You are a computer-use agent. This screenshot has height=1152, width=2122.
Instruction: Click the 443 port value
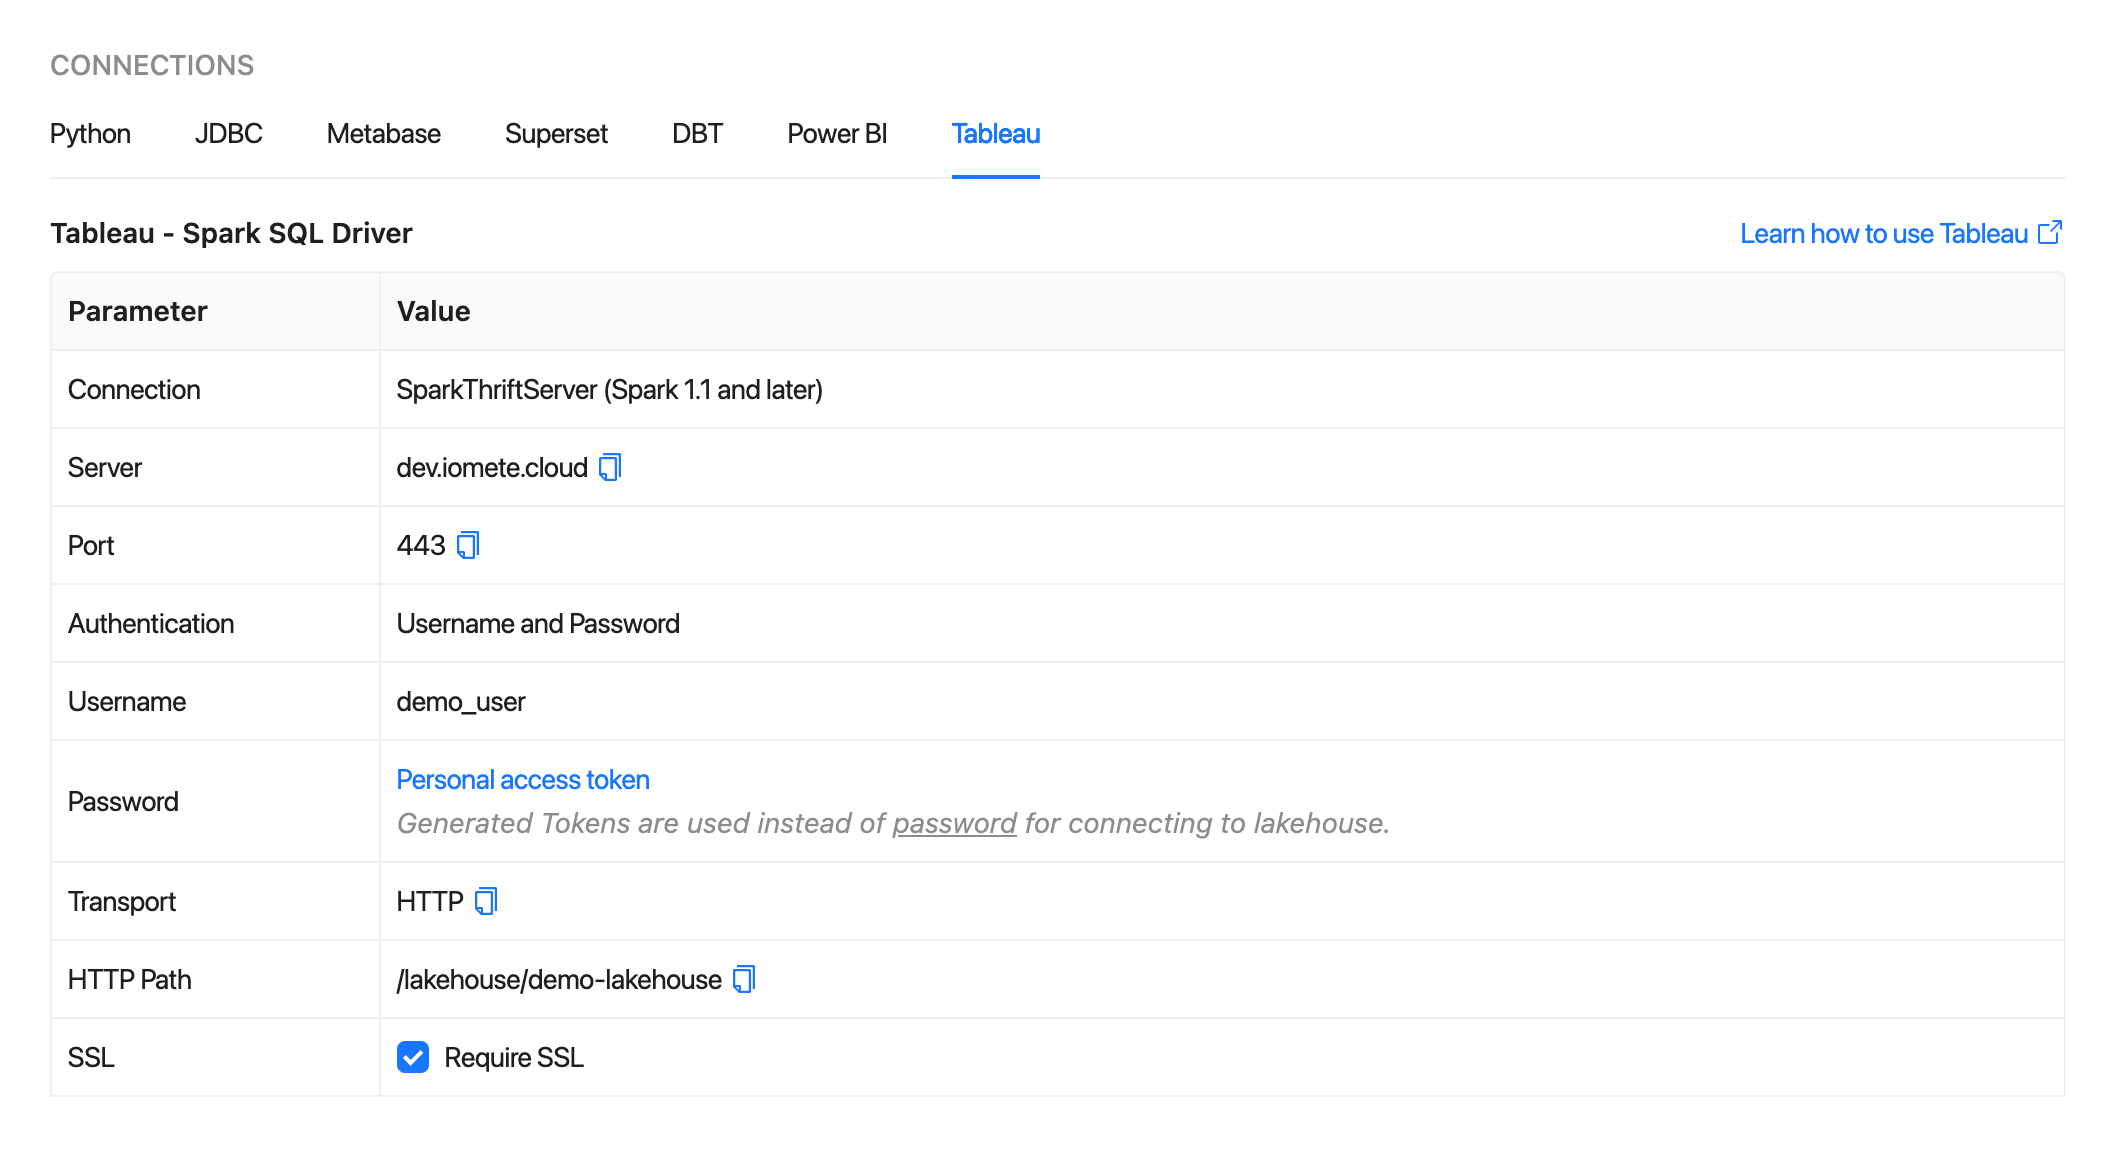[421, 545]
